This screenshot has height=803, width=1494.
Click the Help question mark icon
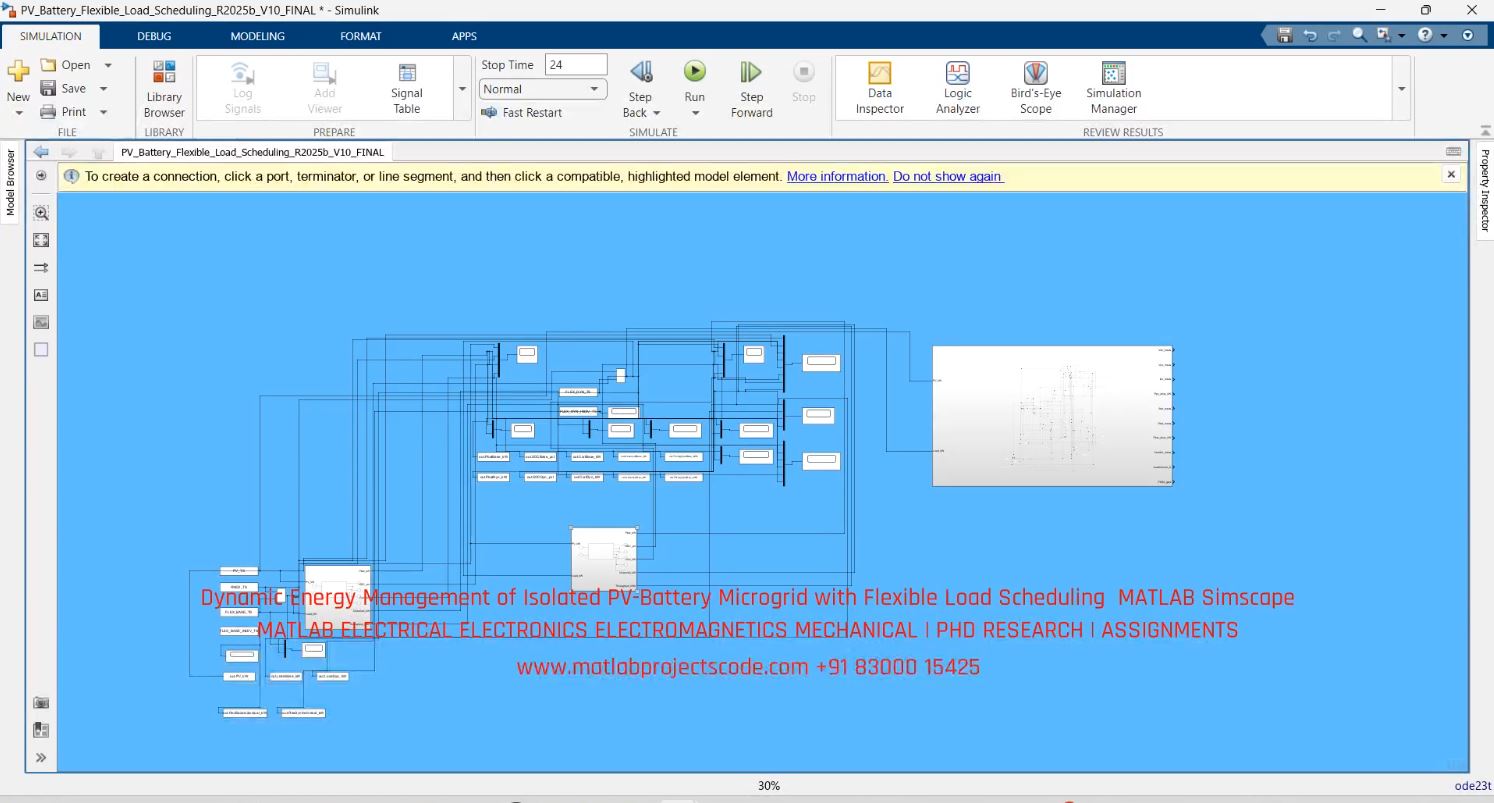tap(1424, 35)
